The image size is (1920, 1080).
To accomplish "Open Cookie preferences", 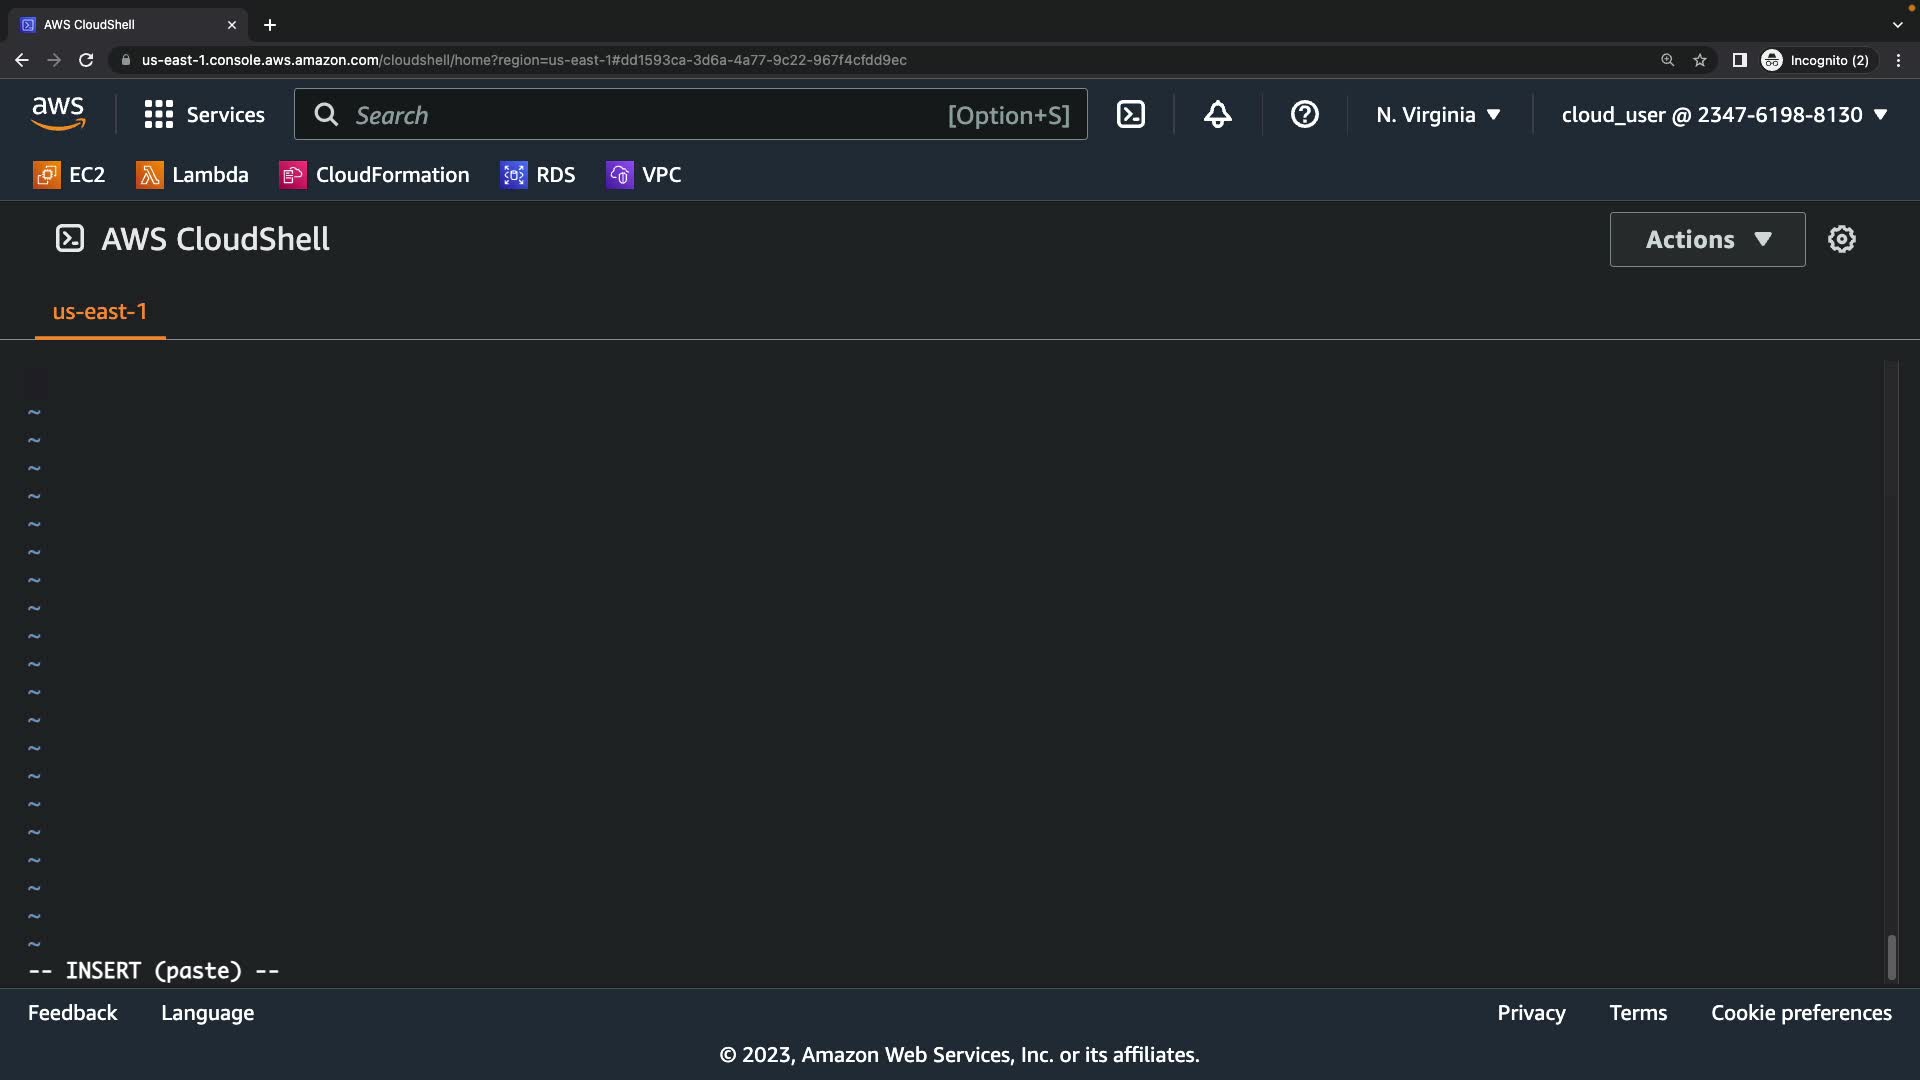I will point(1801,1013).
